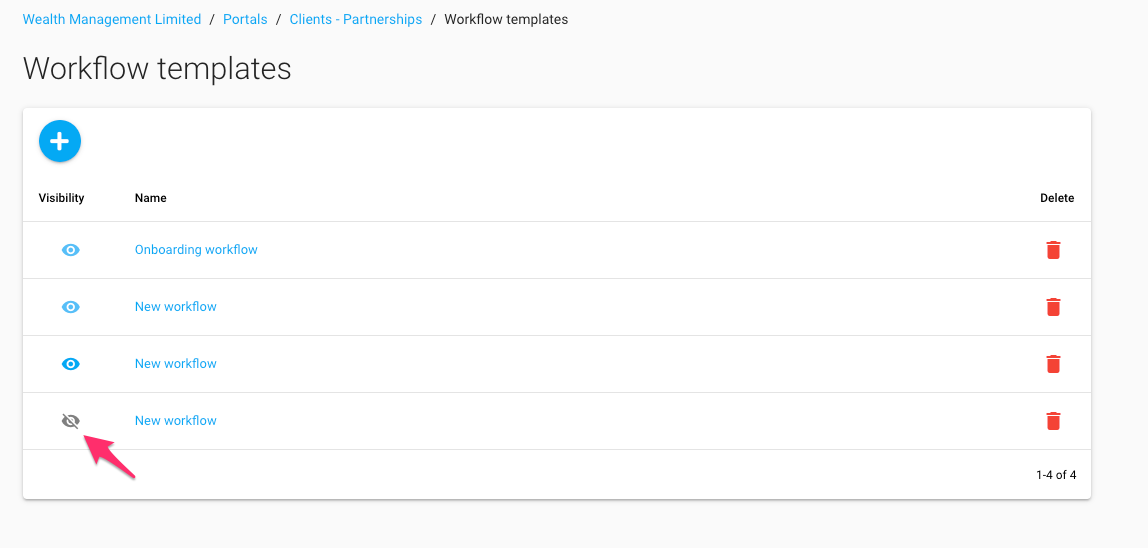Screen dimensions: 1148x548
Task: Click the Visibility column header
Action: pyautogui.click(x=62, y=198)
